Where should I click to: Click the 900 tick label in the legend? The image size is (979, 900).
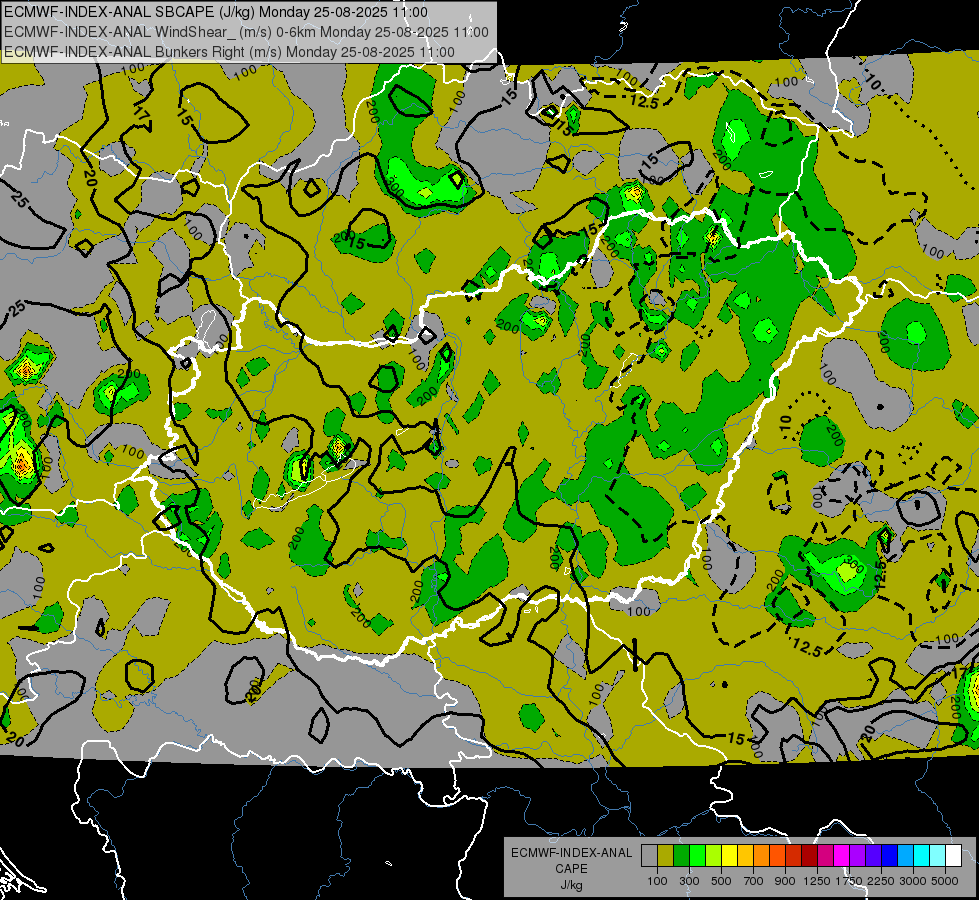785,881
